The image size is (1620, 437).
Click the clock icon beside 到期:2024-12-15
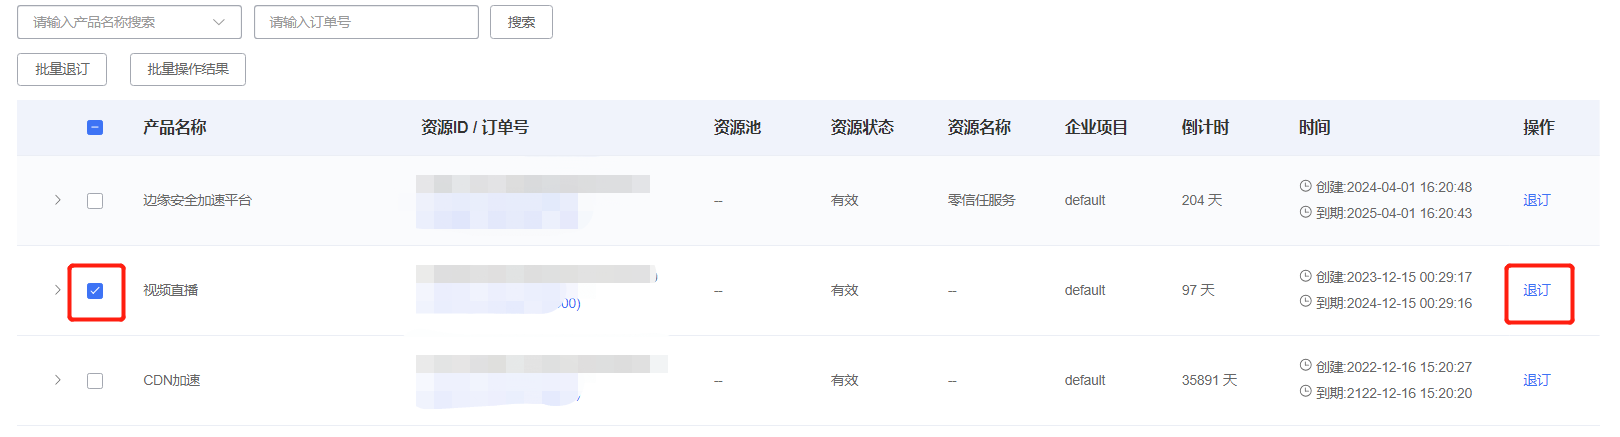pos(1305,302)
